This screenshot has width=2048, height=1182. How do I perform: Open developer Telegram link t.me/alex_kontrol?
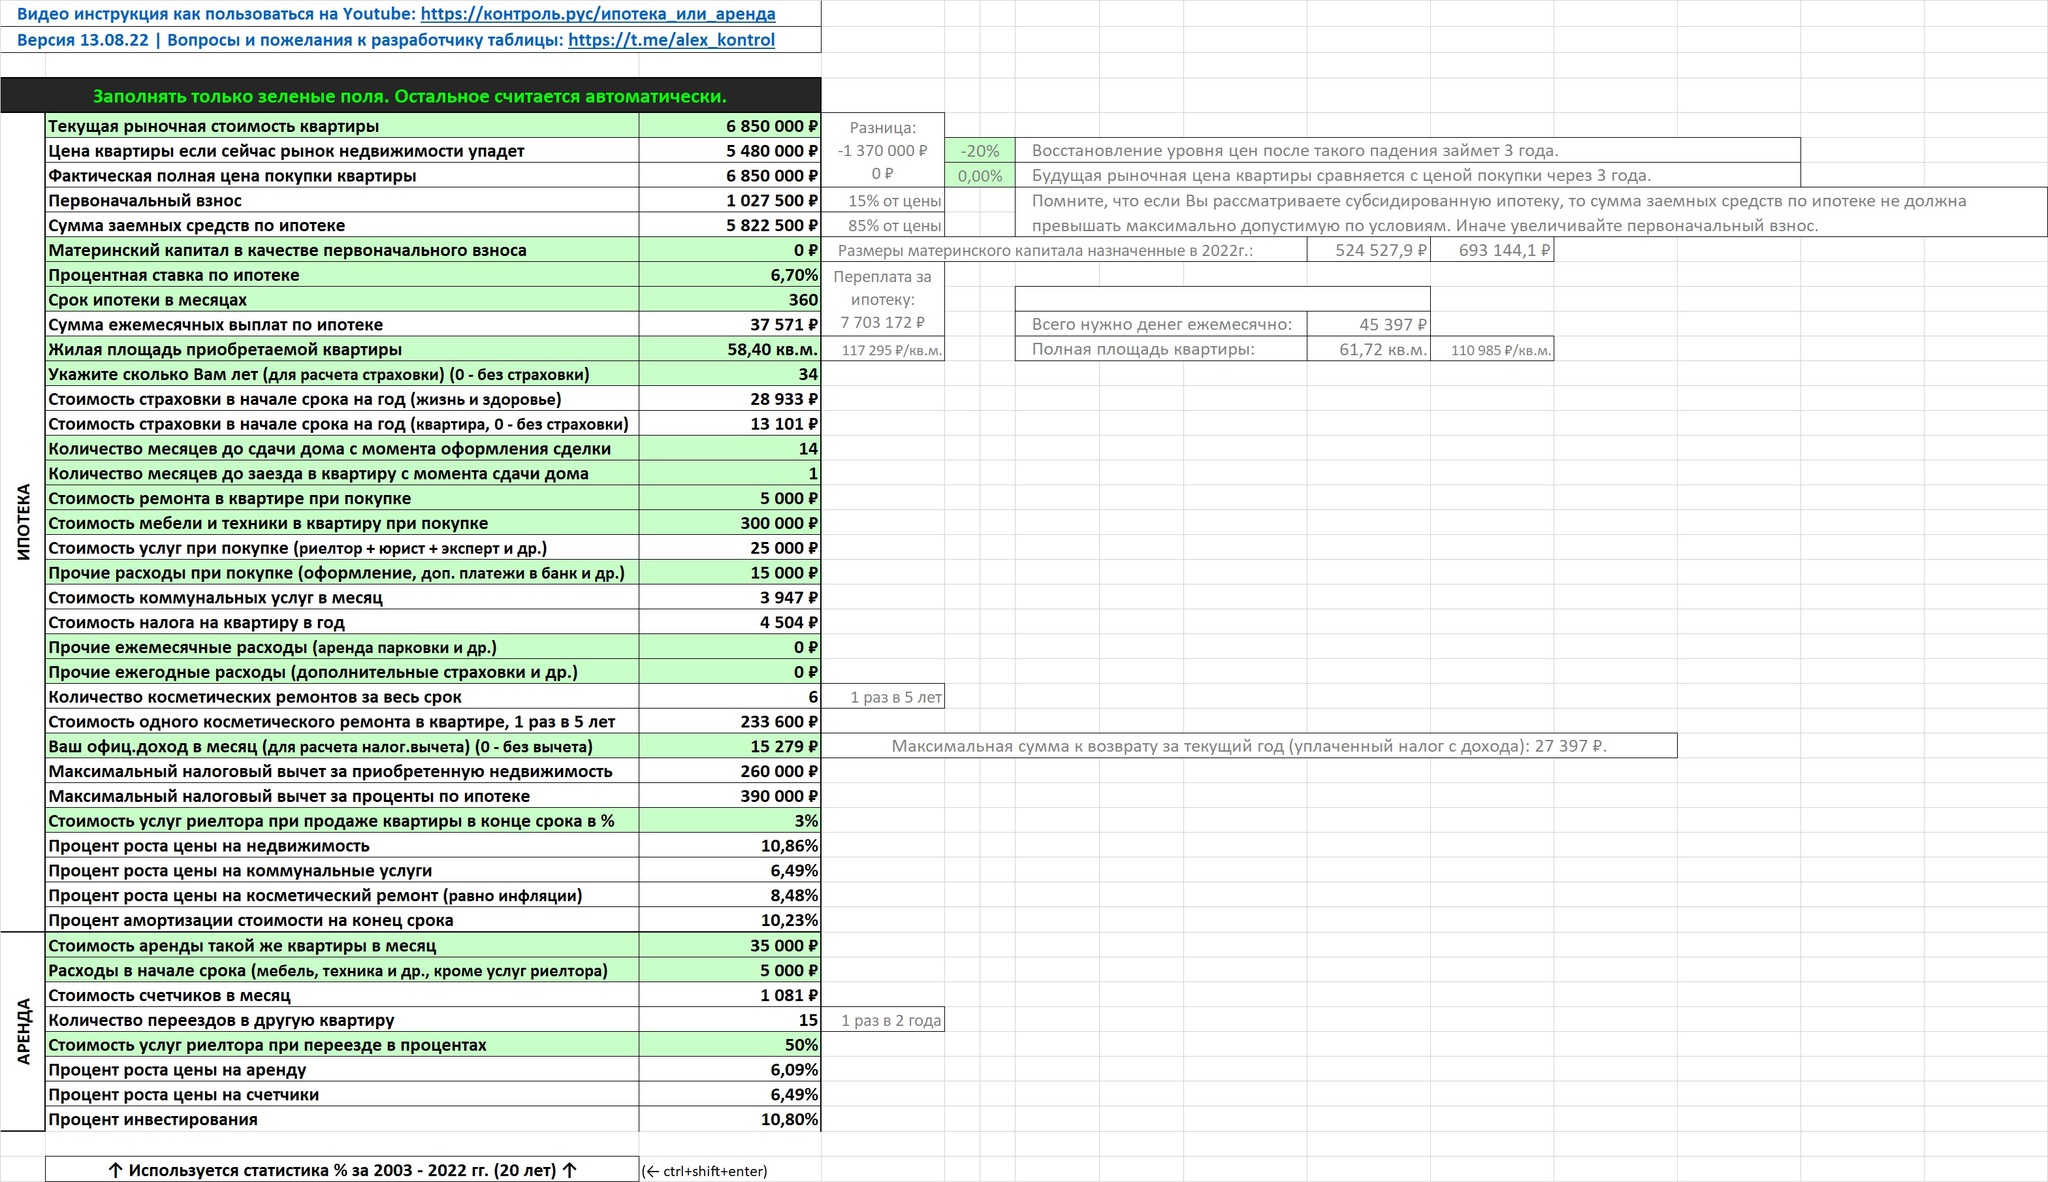point(671,40)
